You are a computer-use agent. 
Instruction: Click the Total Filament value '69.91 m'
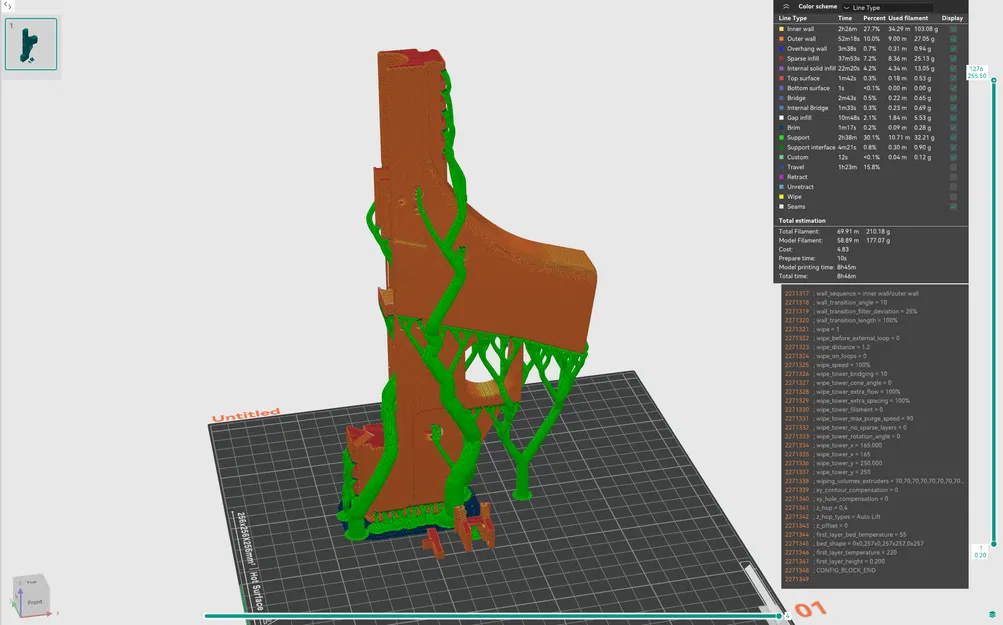(848, 232)
